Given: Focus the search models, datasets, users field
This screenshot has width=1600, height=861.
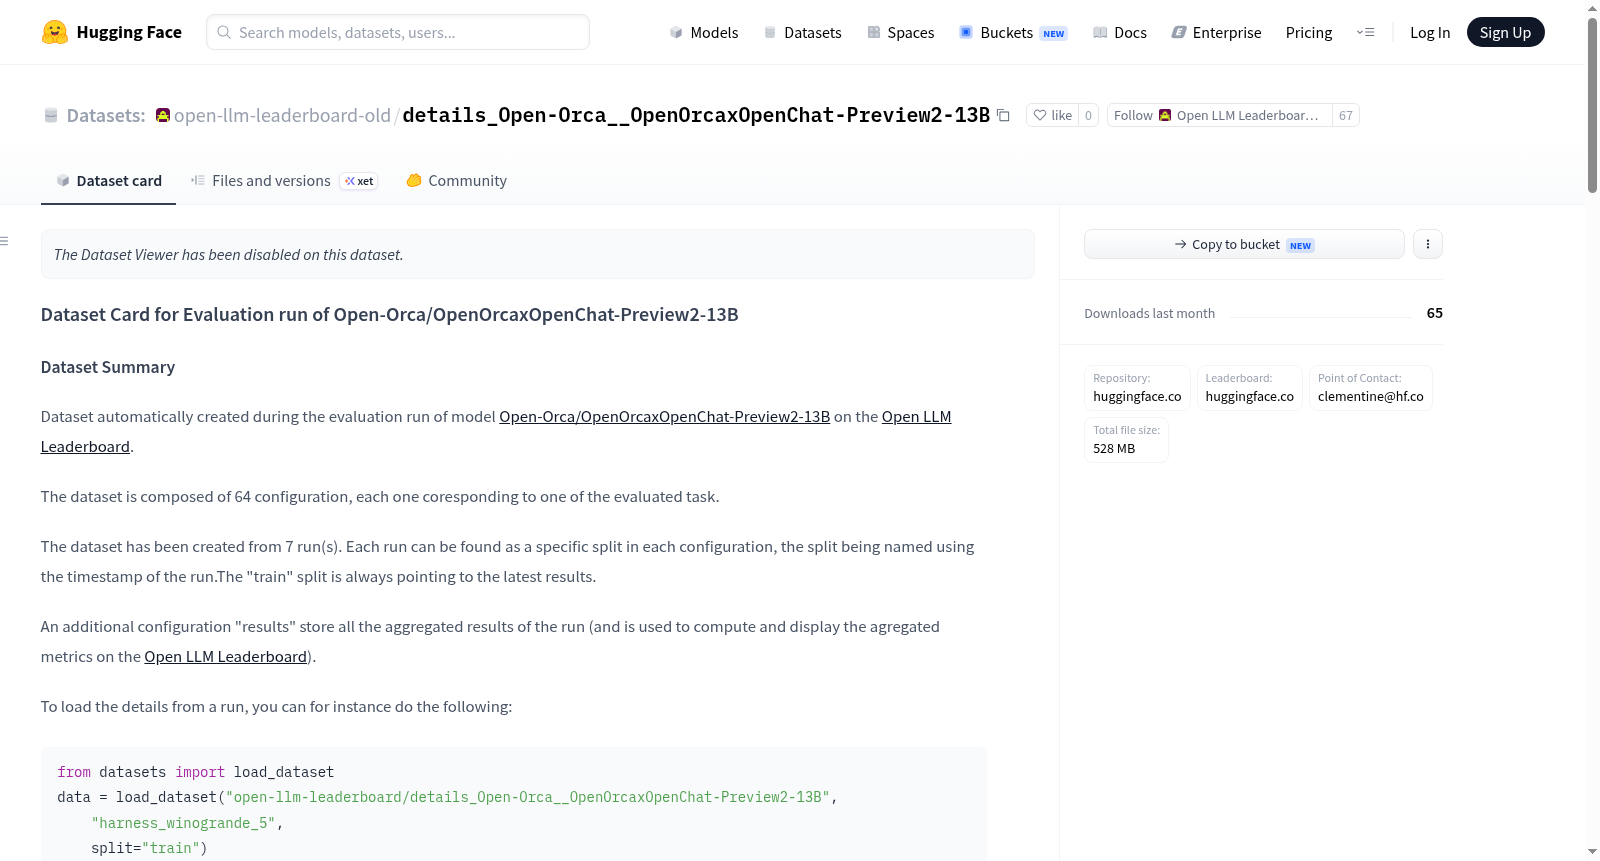Looking at the screenshot, I should 398,32.
